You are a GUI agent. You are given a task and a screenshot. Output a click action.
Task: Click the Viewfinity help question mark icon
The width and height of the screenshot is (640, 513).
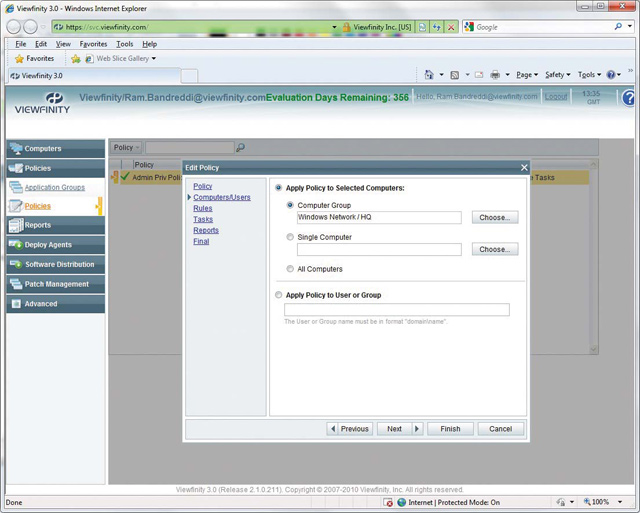coord(628,98)
